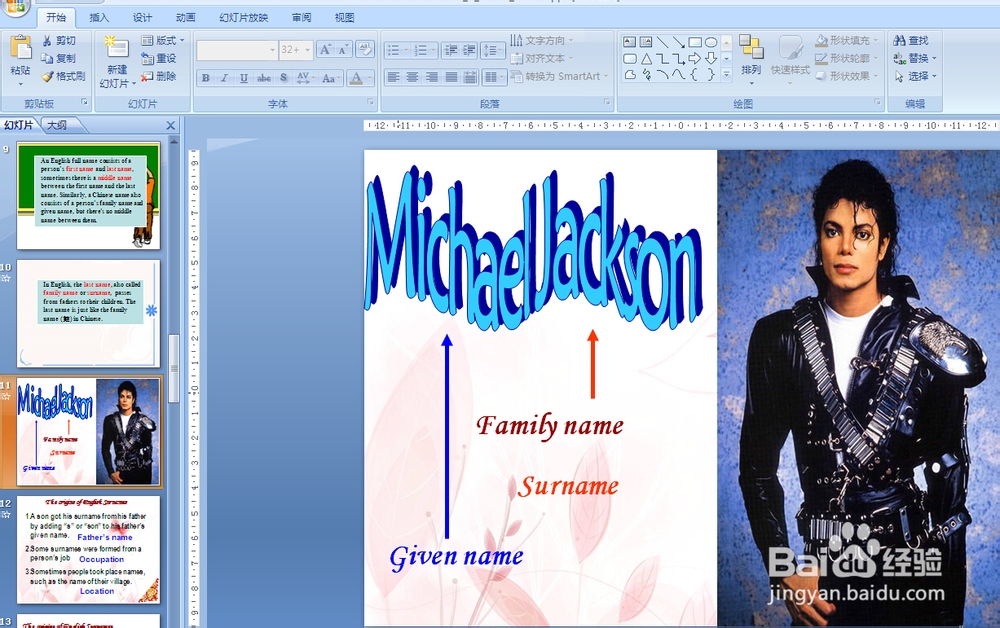Select the freeform scribble shape
Image resolution: width=1000 pixels, height=628 pixels.
point(646,75)
